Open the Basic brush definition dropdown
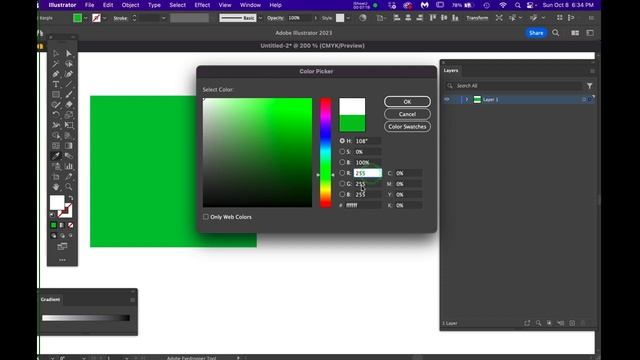640x360 pixels. click(260, 18)
